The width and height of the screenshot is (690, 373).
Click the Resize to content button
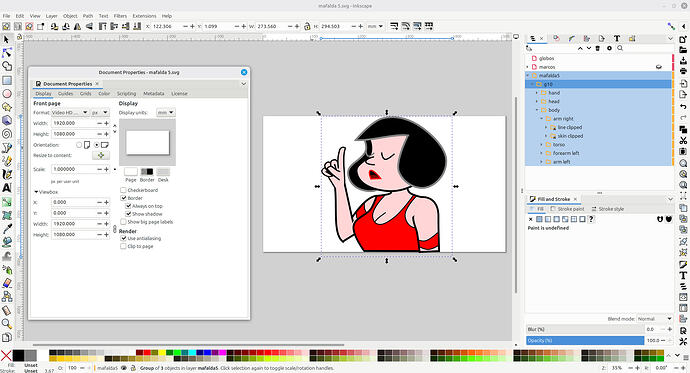coord(101,155)
